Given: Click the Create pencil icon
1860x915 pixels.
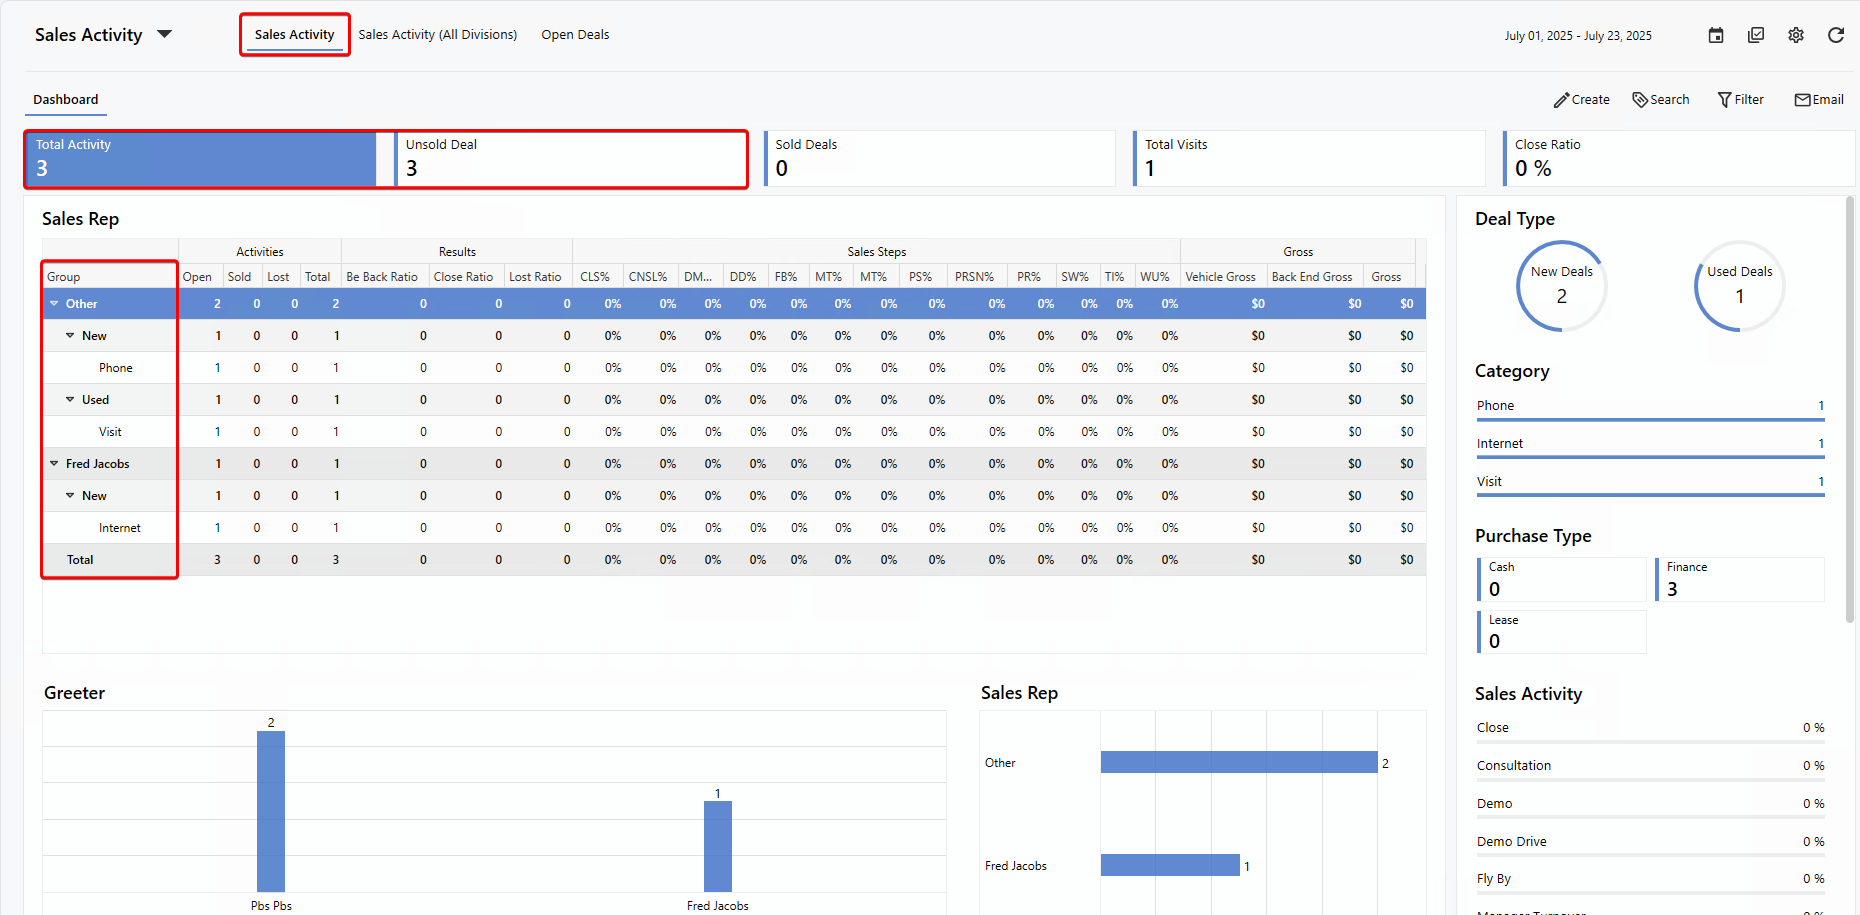Looking at the screenshot, I should click(1561, 100).
